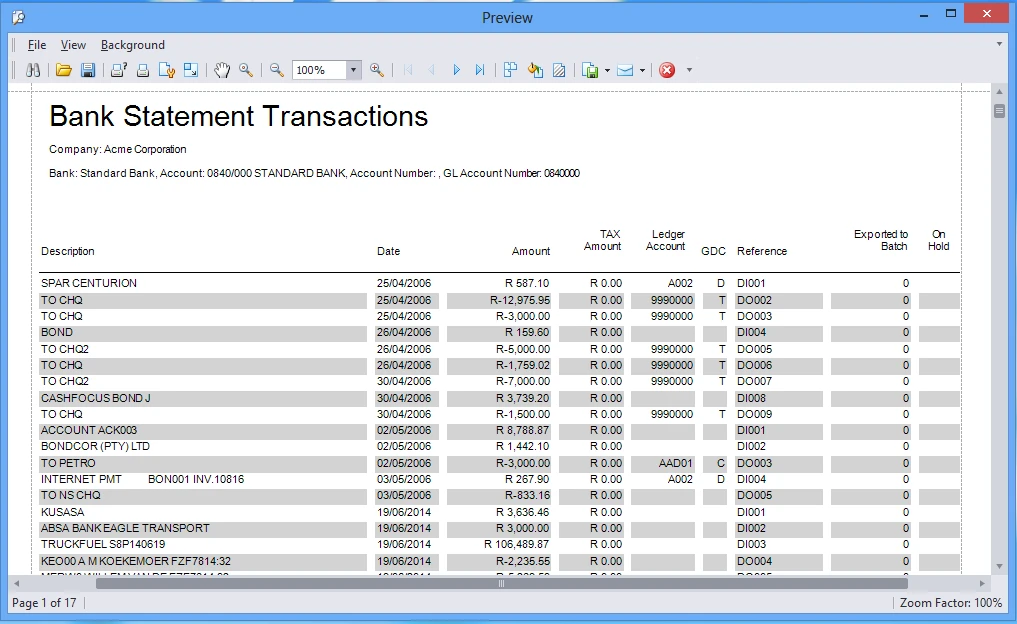Save the report using the disk icon
The height and width of the screenshot is (624, 1017).
88,70
